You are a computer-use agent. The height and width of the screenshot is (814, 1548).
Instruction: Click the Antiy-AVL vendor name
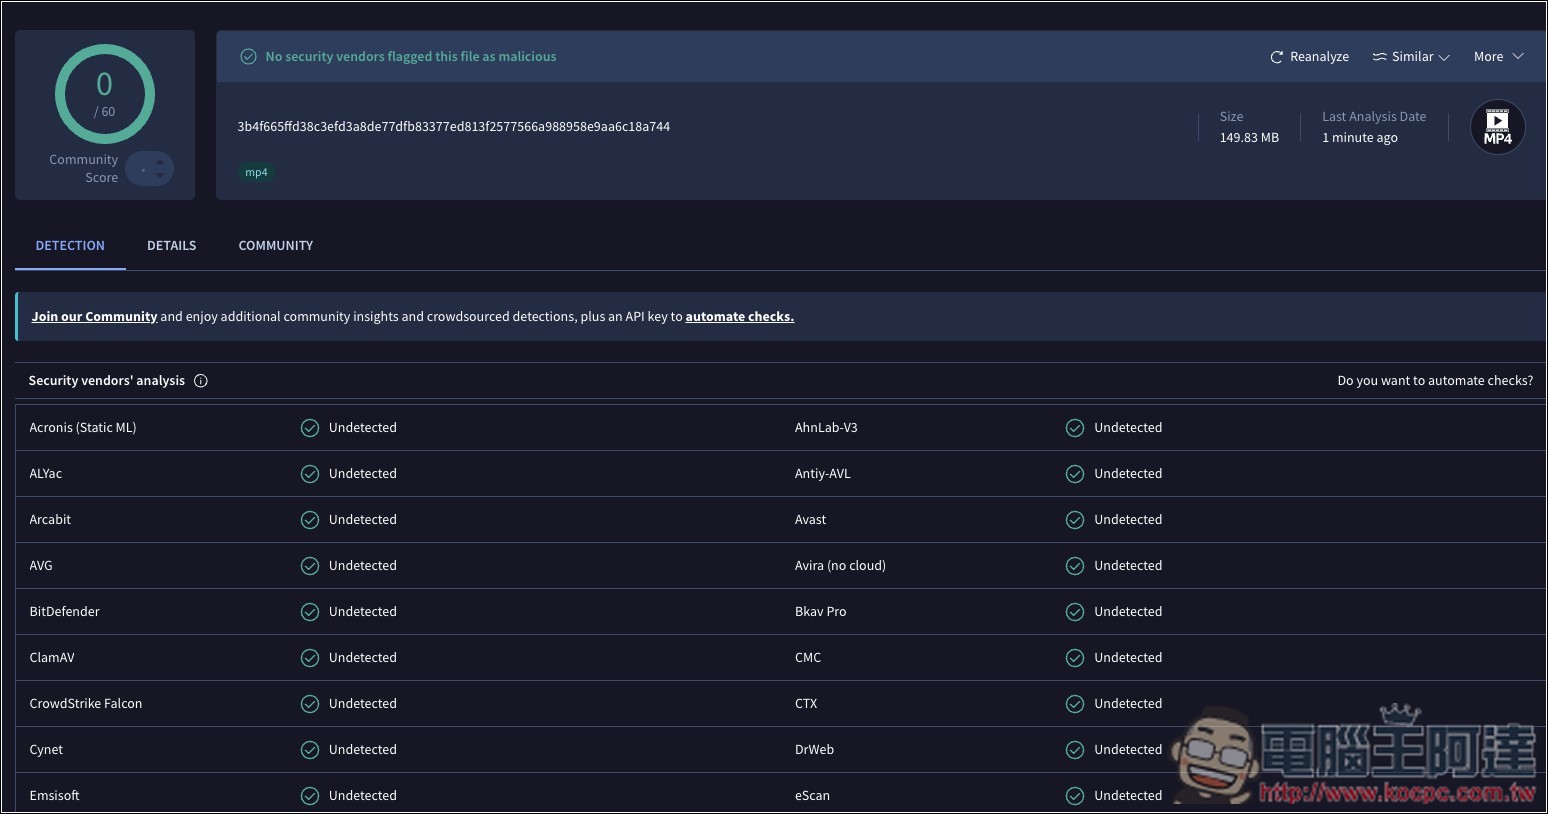(822, 474)
